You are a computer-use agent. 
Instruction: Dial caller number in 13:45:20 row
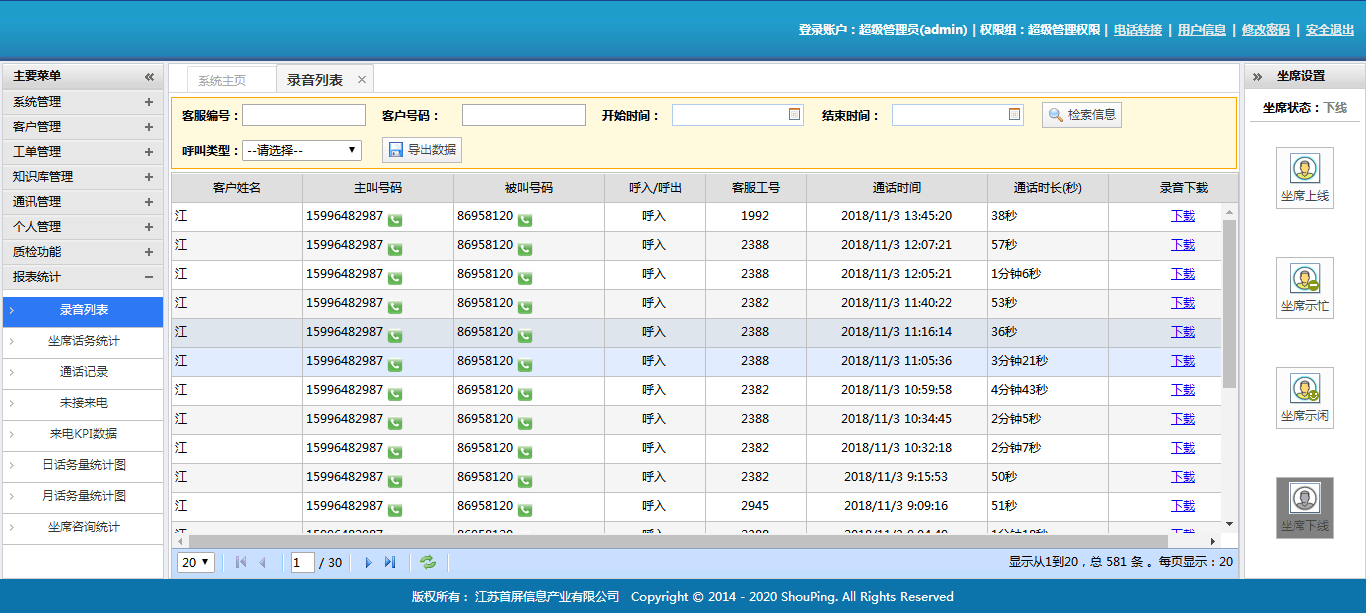click(395, 219)
